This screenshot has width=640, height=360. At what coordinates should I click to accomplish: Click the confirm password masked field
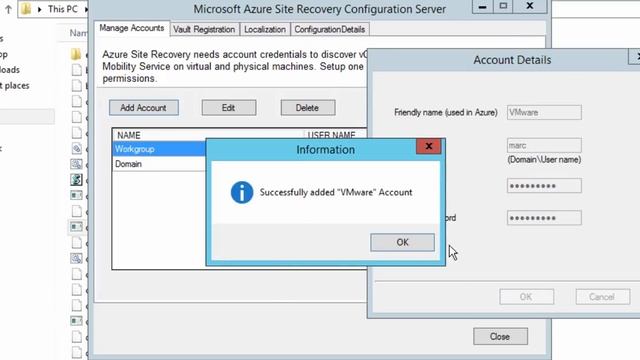pos(544,218)
